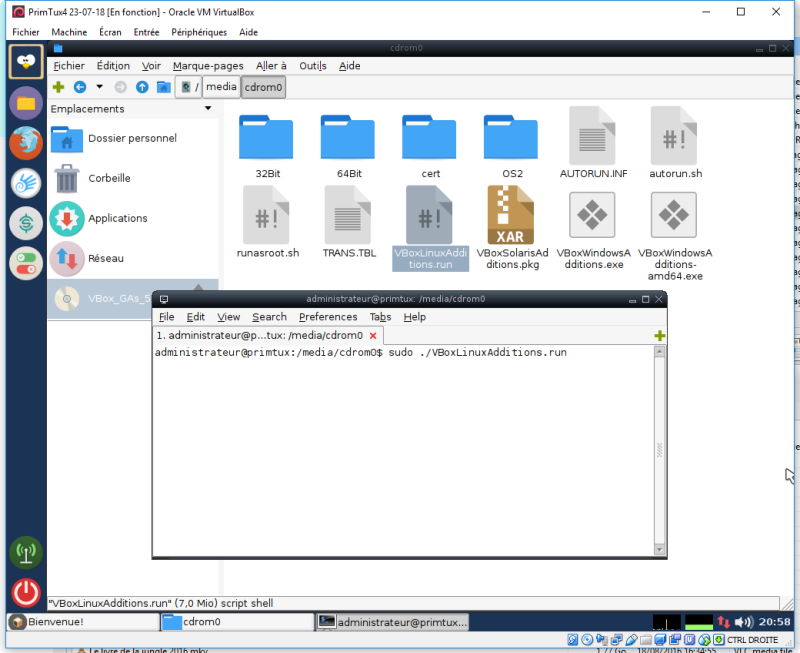Screen dimensions: 800x653
Task: Click the green S dock icon
Action: coord(26,223)
